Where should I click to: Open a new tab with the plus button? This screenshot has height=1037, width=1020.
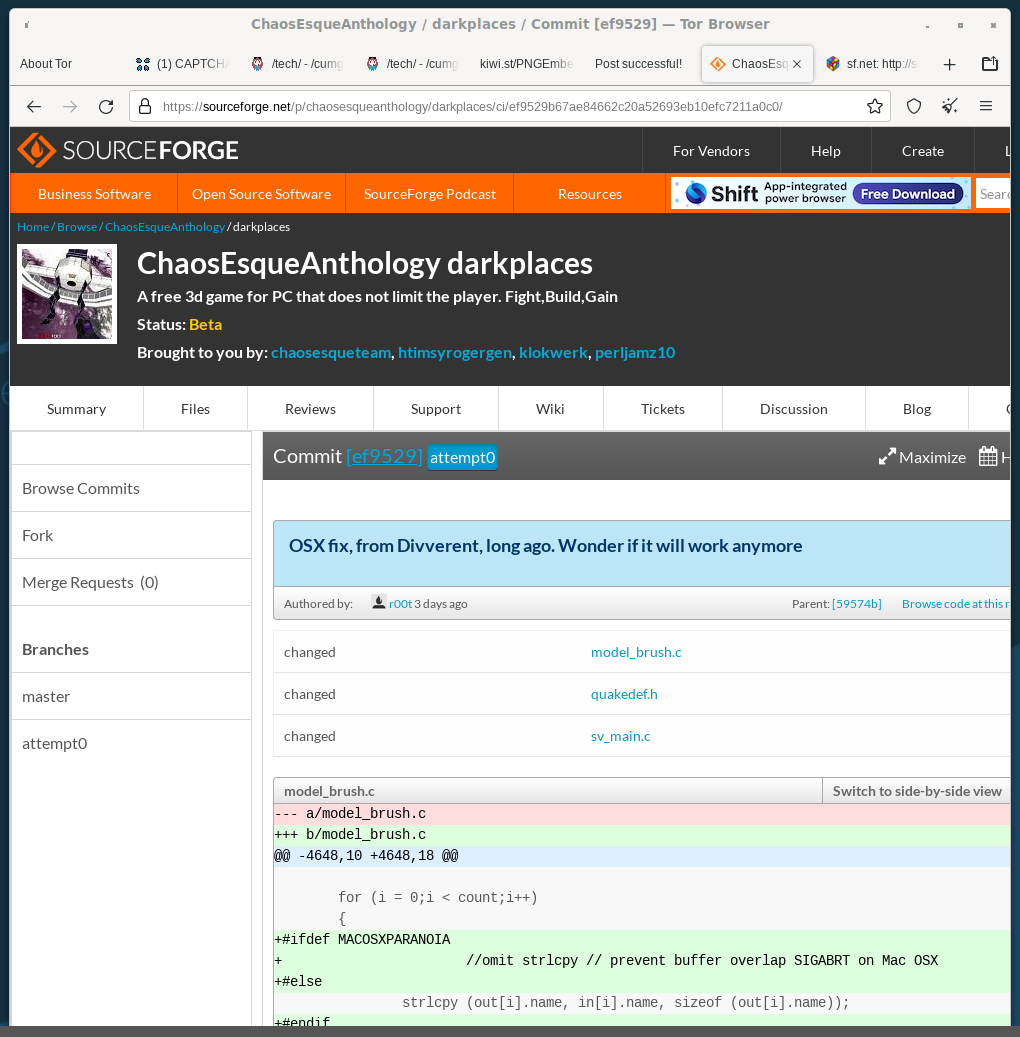(x=949, y=64)
